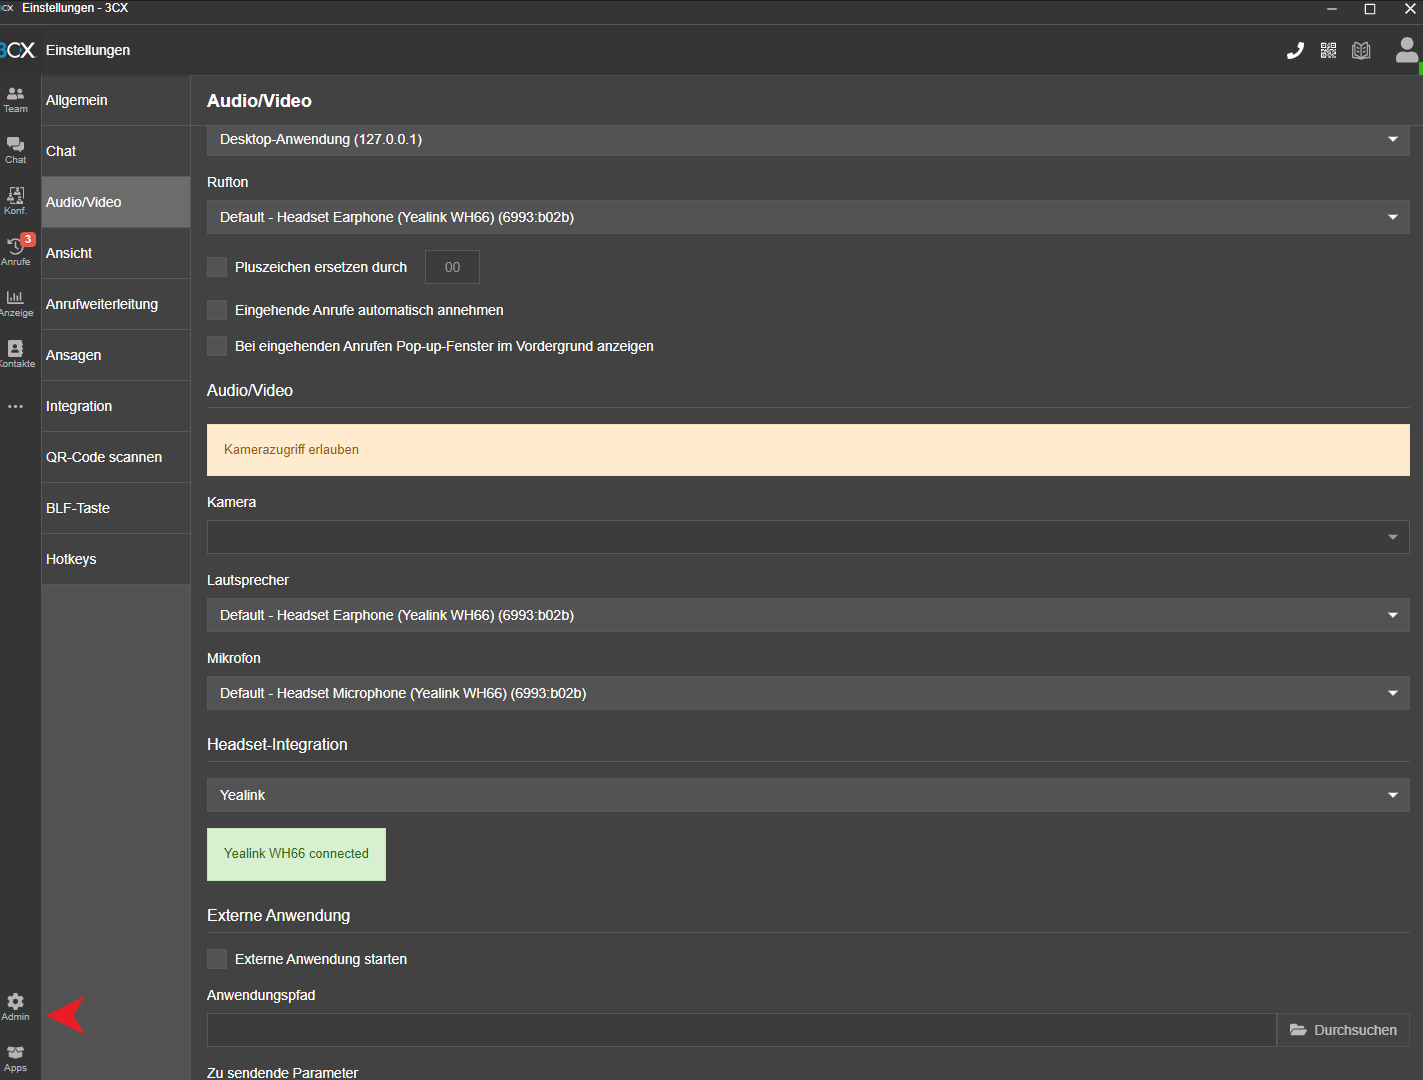This screenshot has height=1080, width=1423.
Task: Click the Durchsuchen button
Action: 1343,1030
